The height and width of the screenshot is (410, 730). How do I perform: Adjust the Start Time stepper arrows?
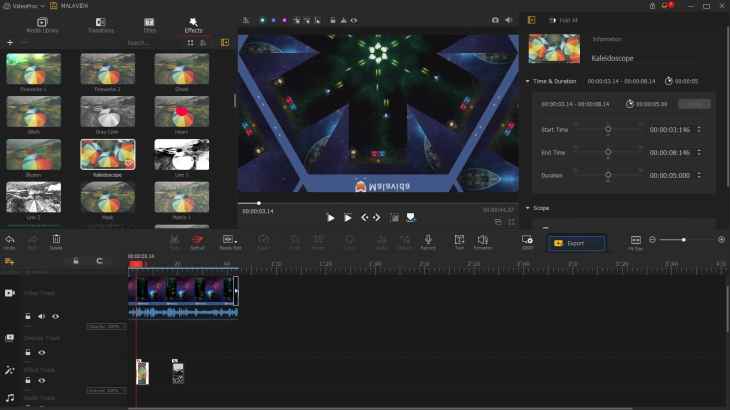[699, 129]
